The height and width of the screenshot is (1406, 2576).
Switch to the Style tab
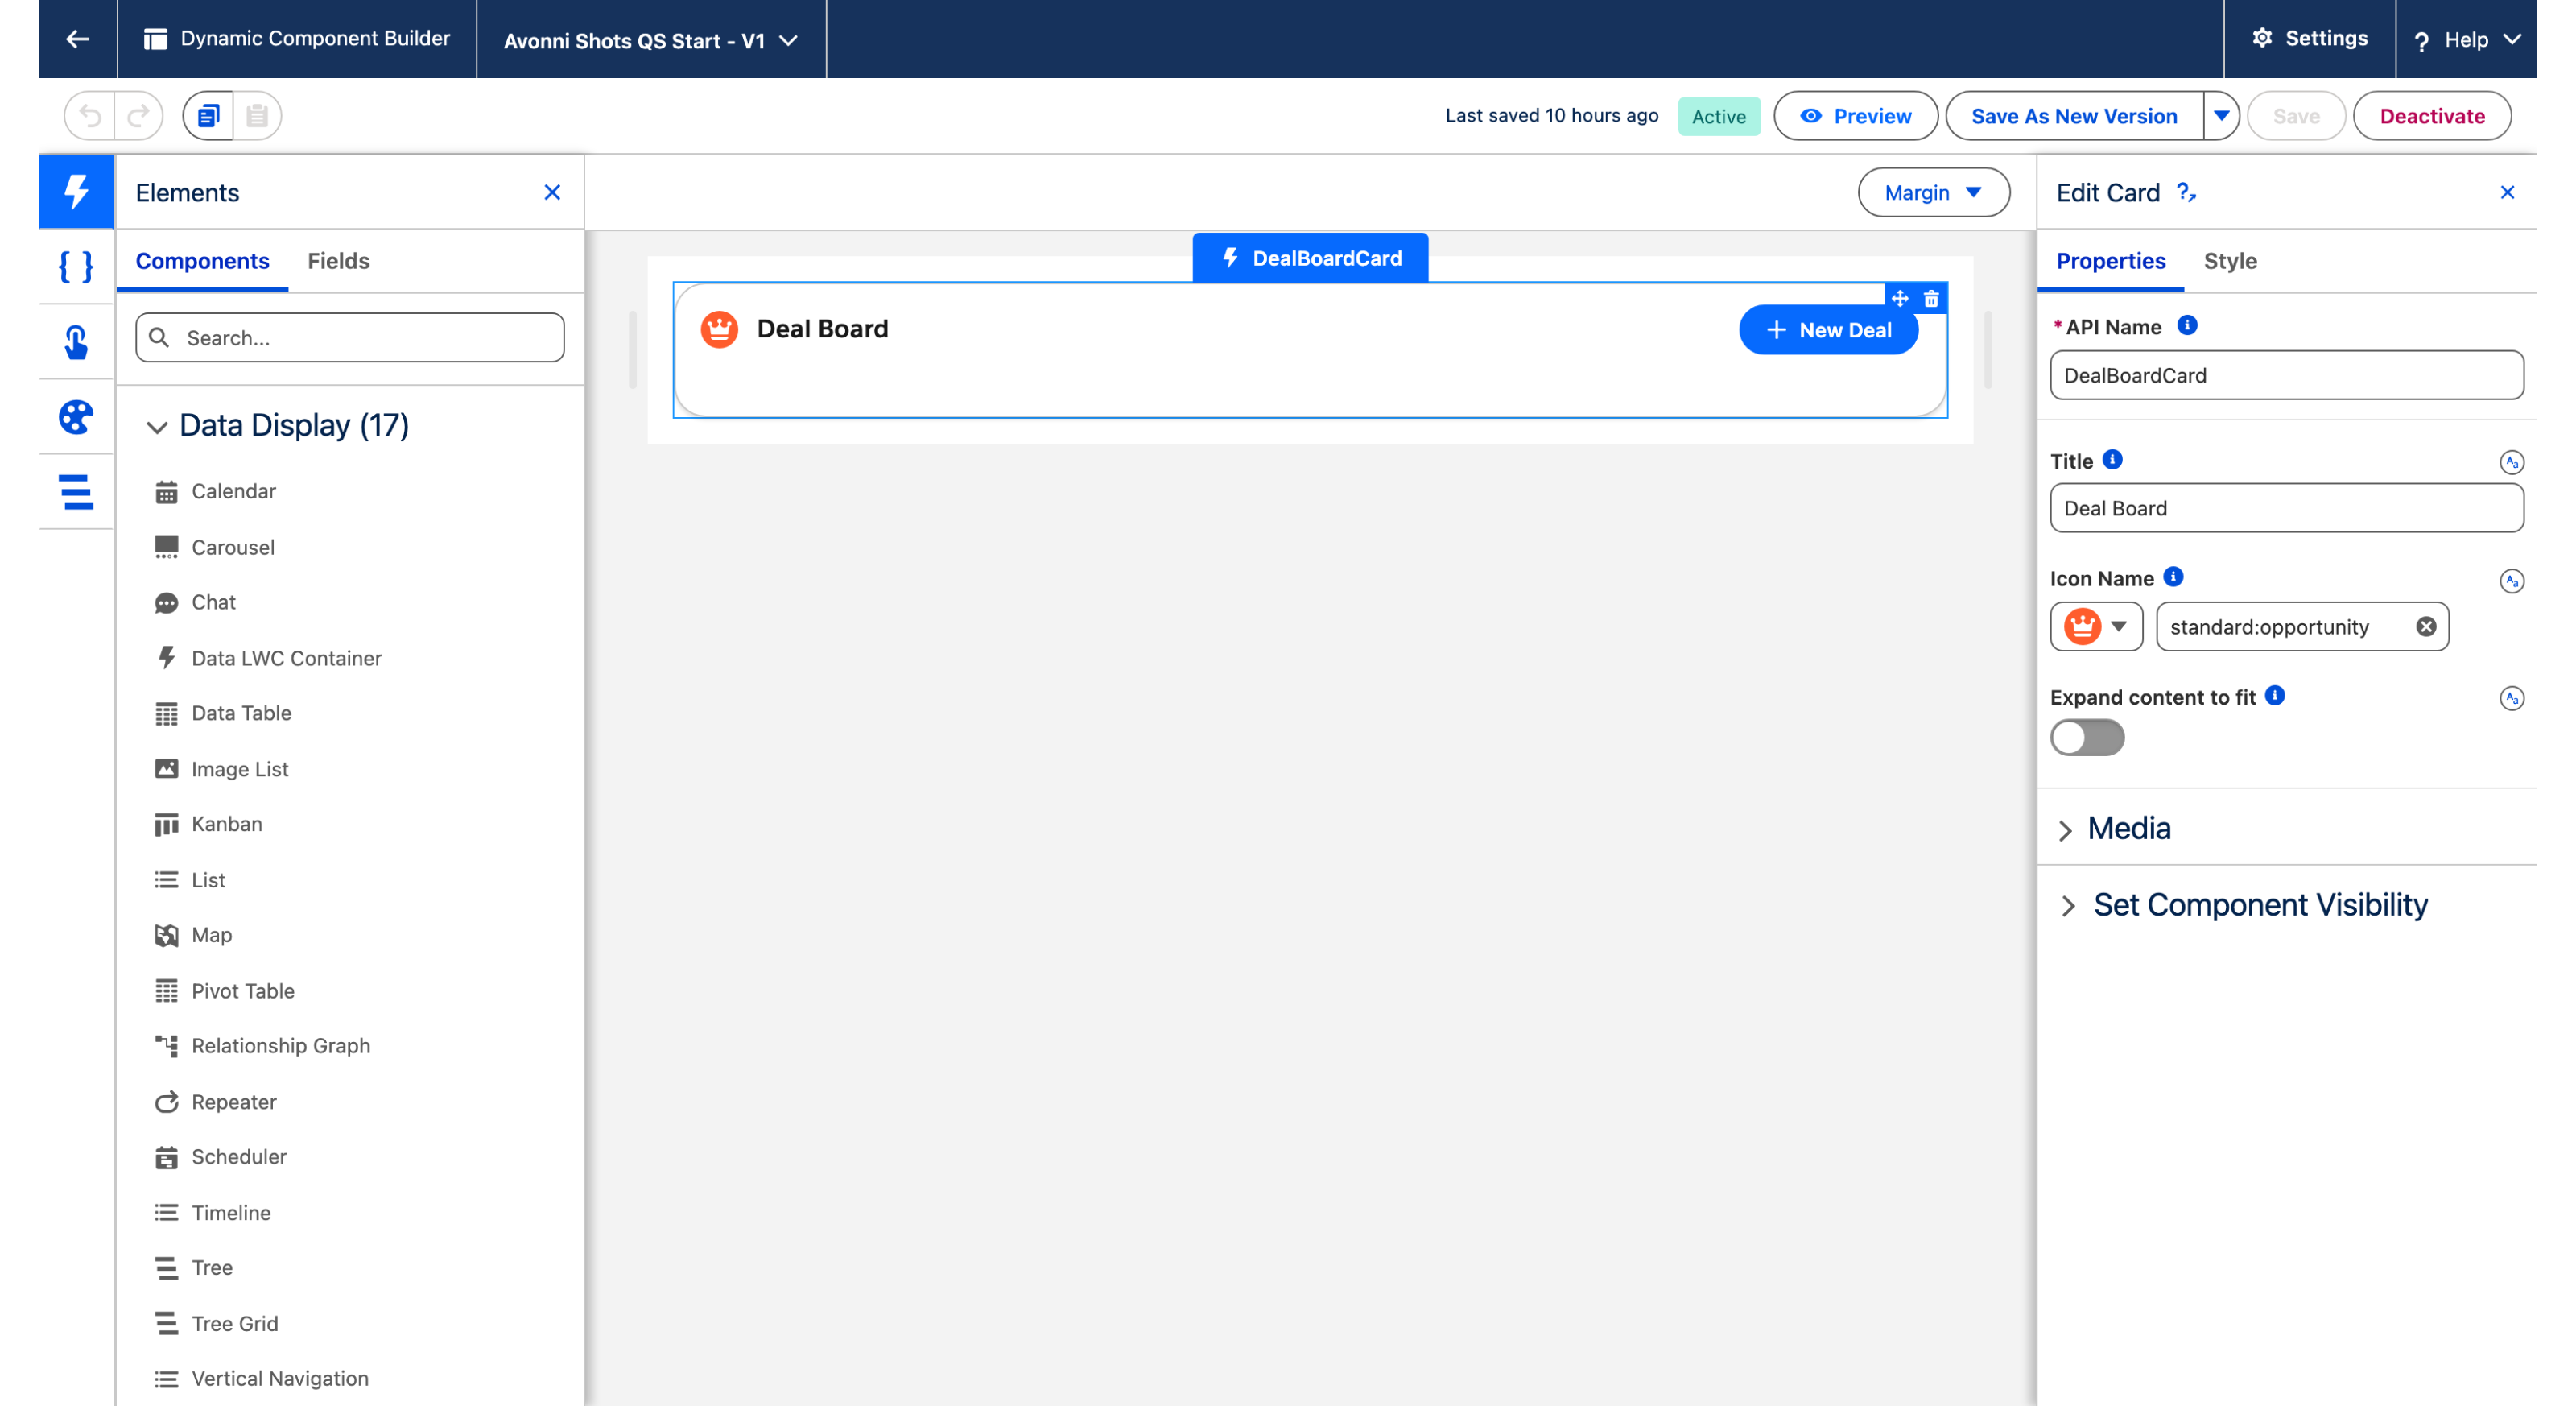[2230, 261]
